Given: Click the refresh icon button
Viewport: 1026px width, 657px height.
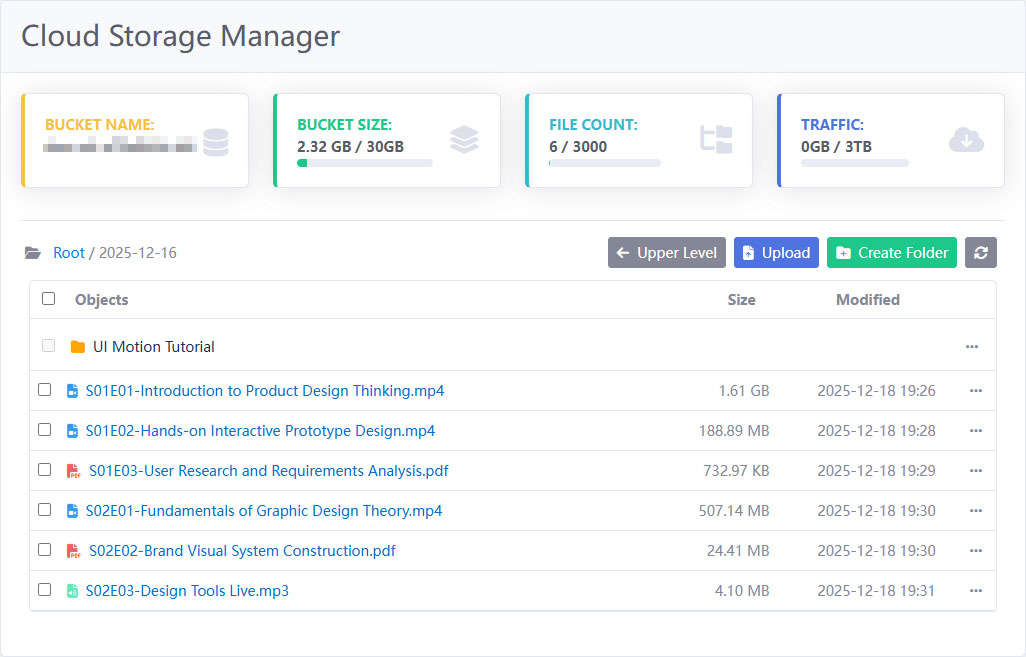Looking at the screenshot, I should point(980,253).
